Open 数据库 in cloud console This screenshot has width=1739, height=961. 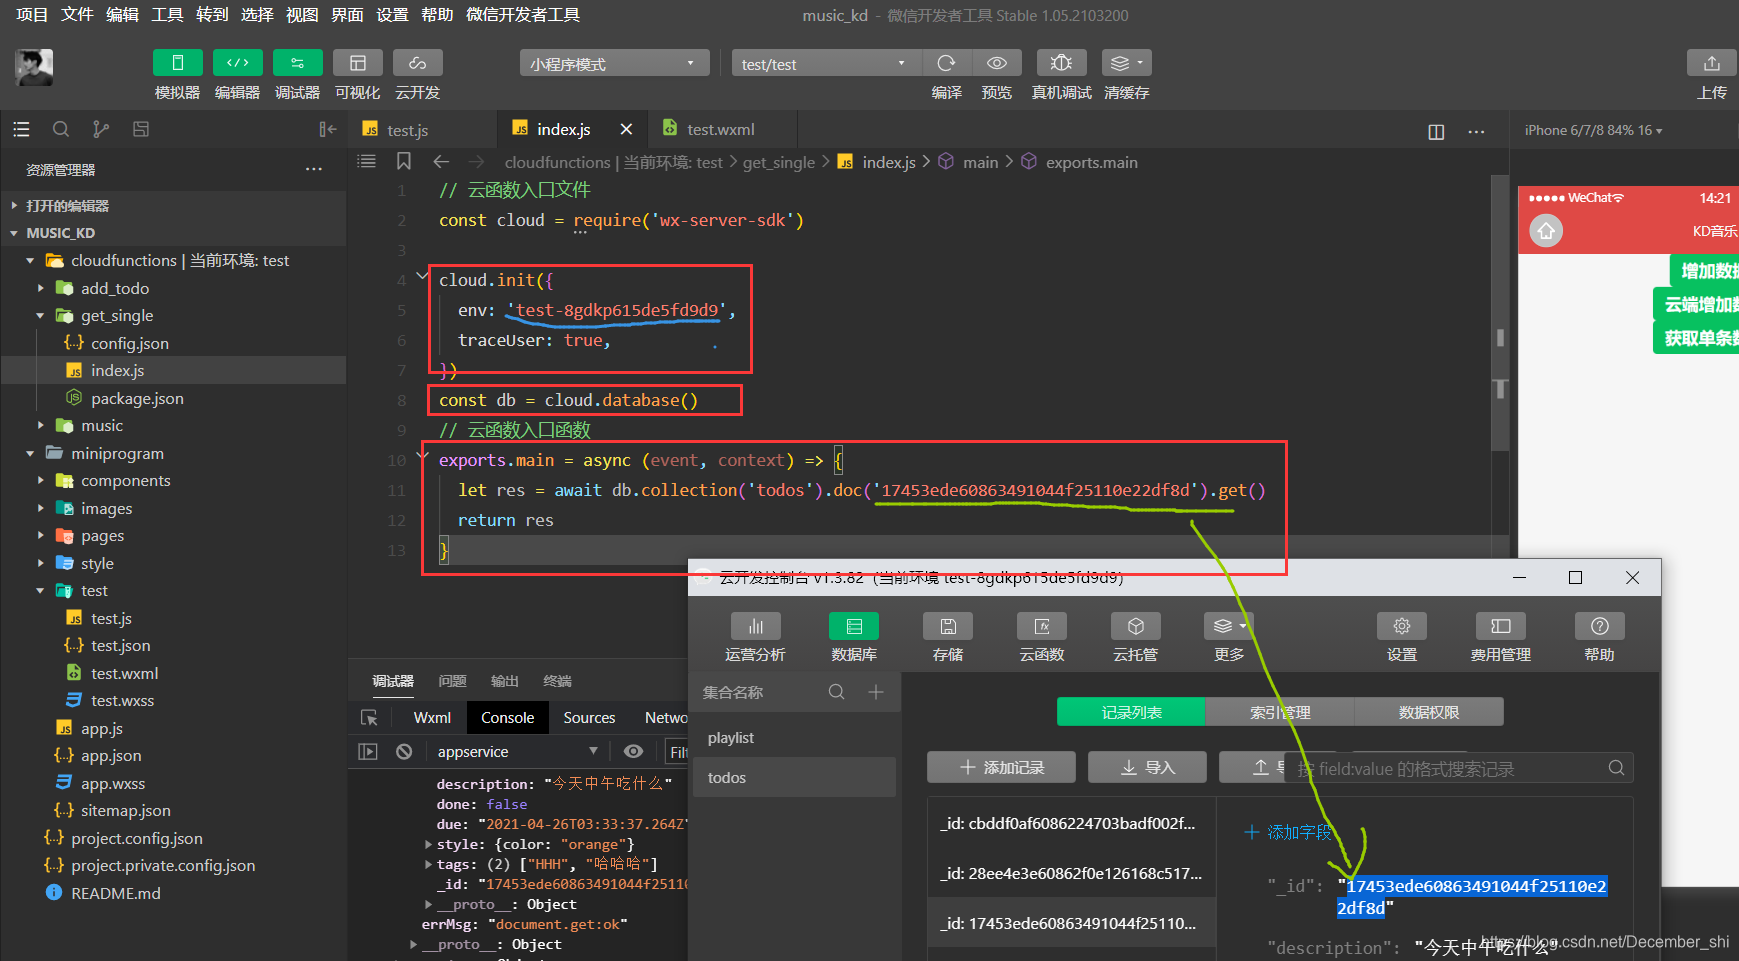pos(854,638)
